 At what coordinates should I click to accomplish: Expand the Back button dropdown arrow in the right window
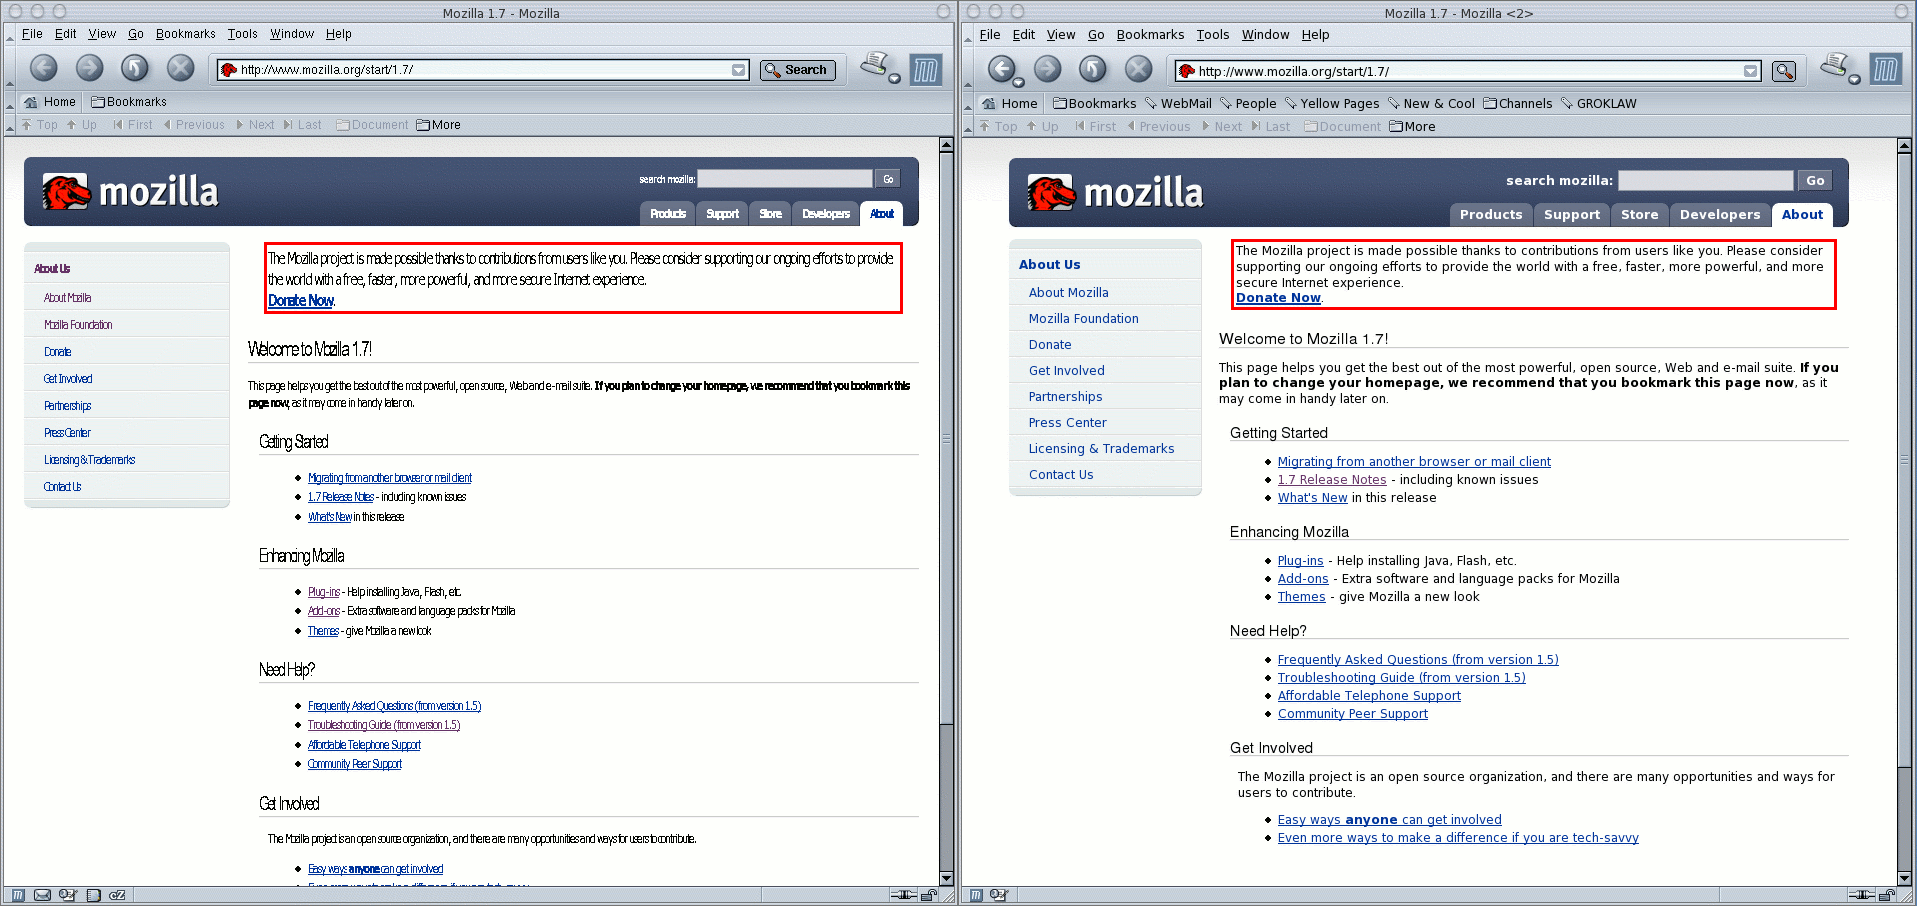tap(1019, 80)
